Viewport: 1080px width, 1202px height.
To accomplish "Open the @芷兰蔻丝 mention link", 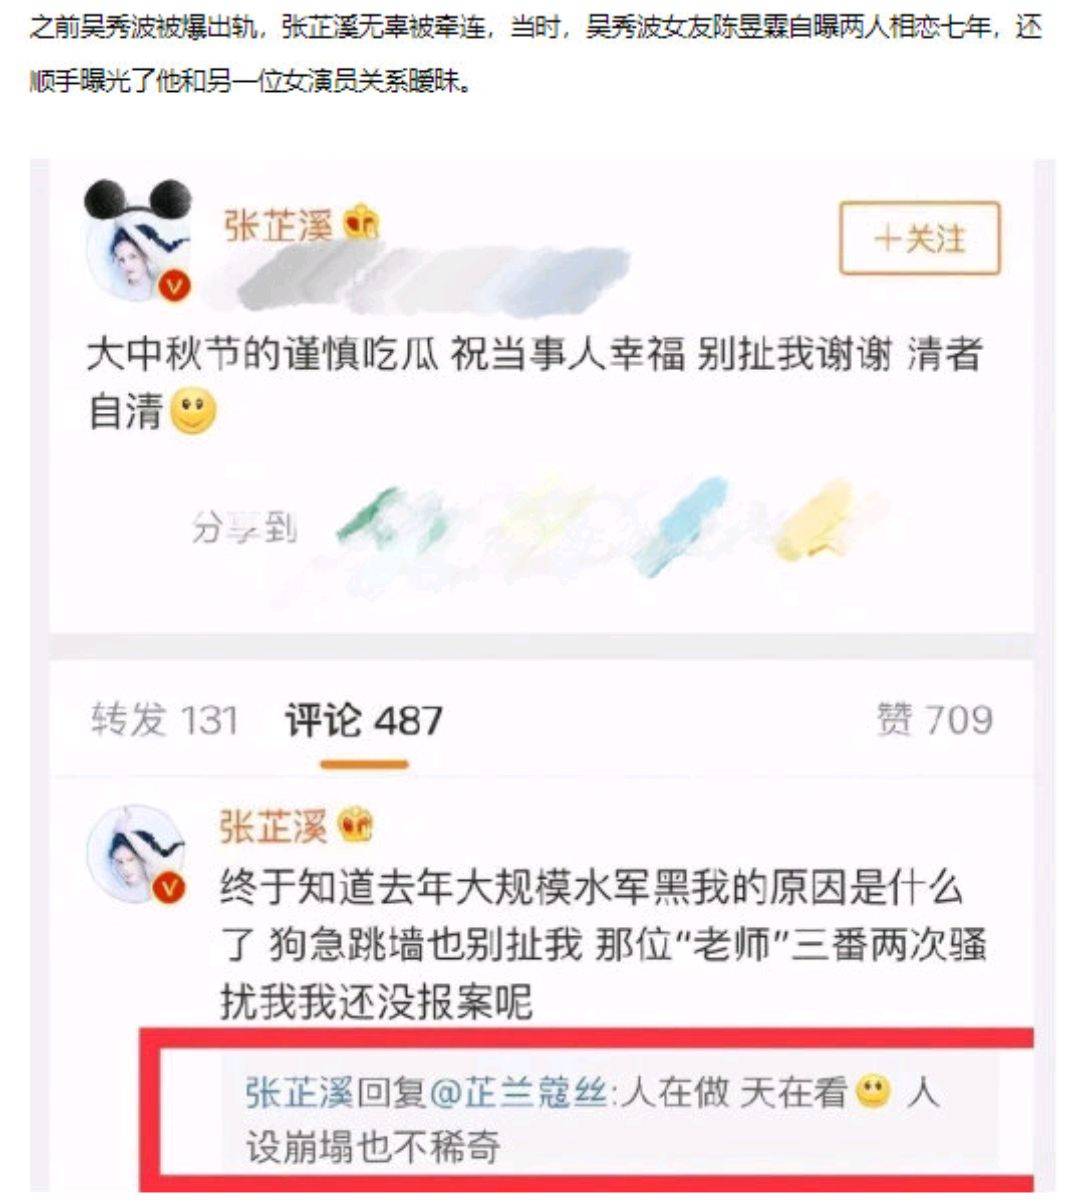I will coord(518,1092).
